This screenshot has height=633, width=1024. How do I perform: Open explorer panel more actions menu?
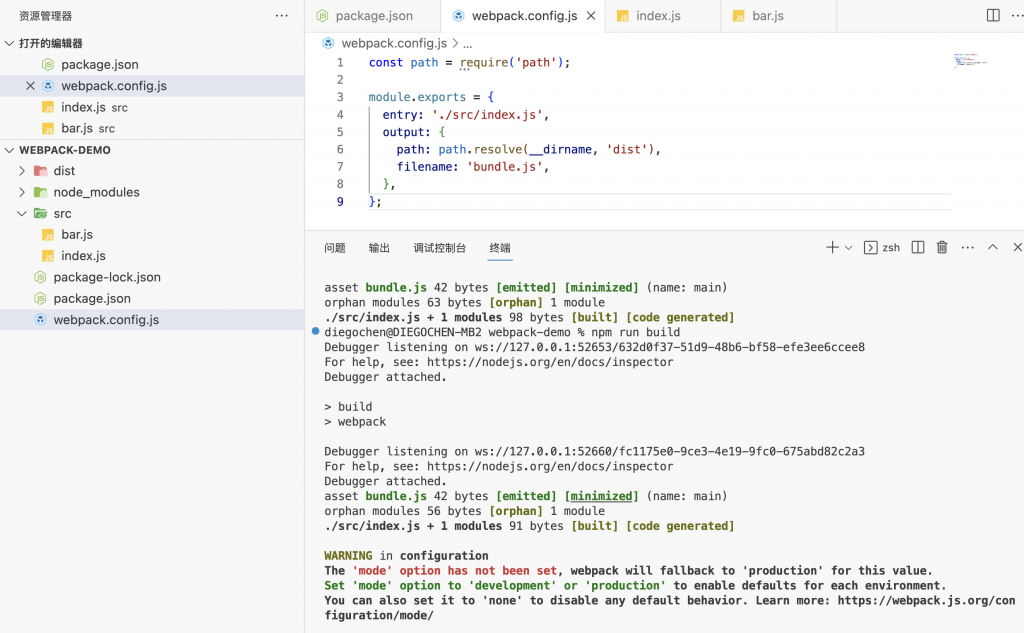[x=281, y=16]
